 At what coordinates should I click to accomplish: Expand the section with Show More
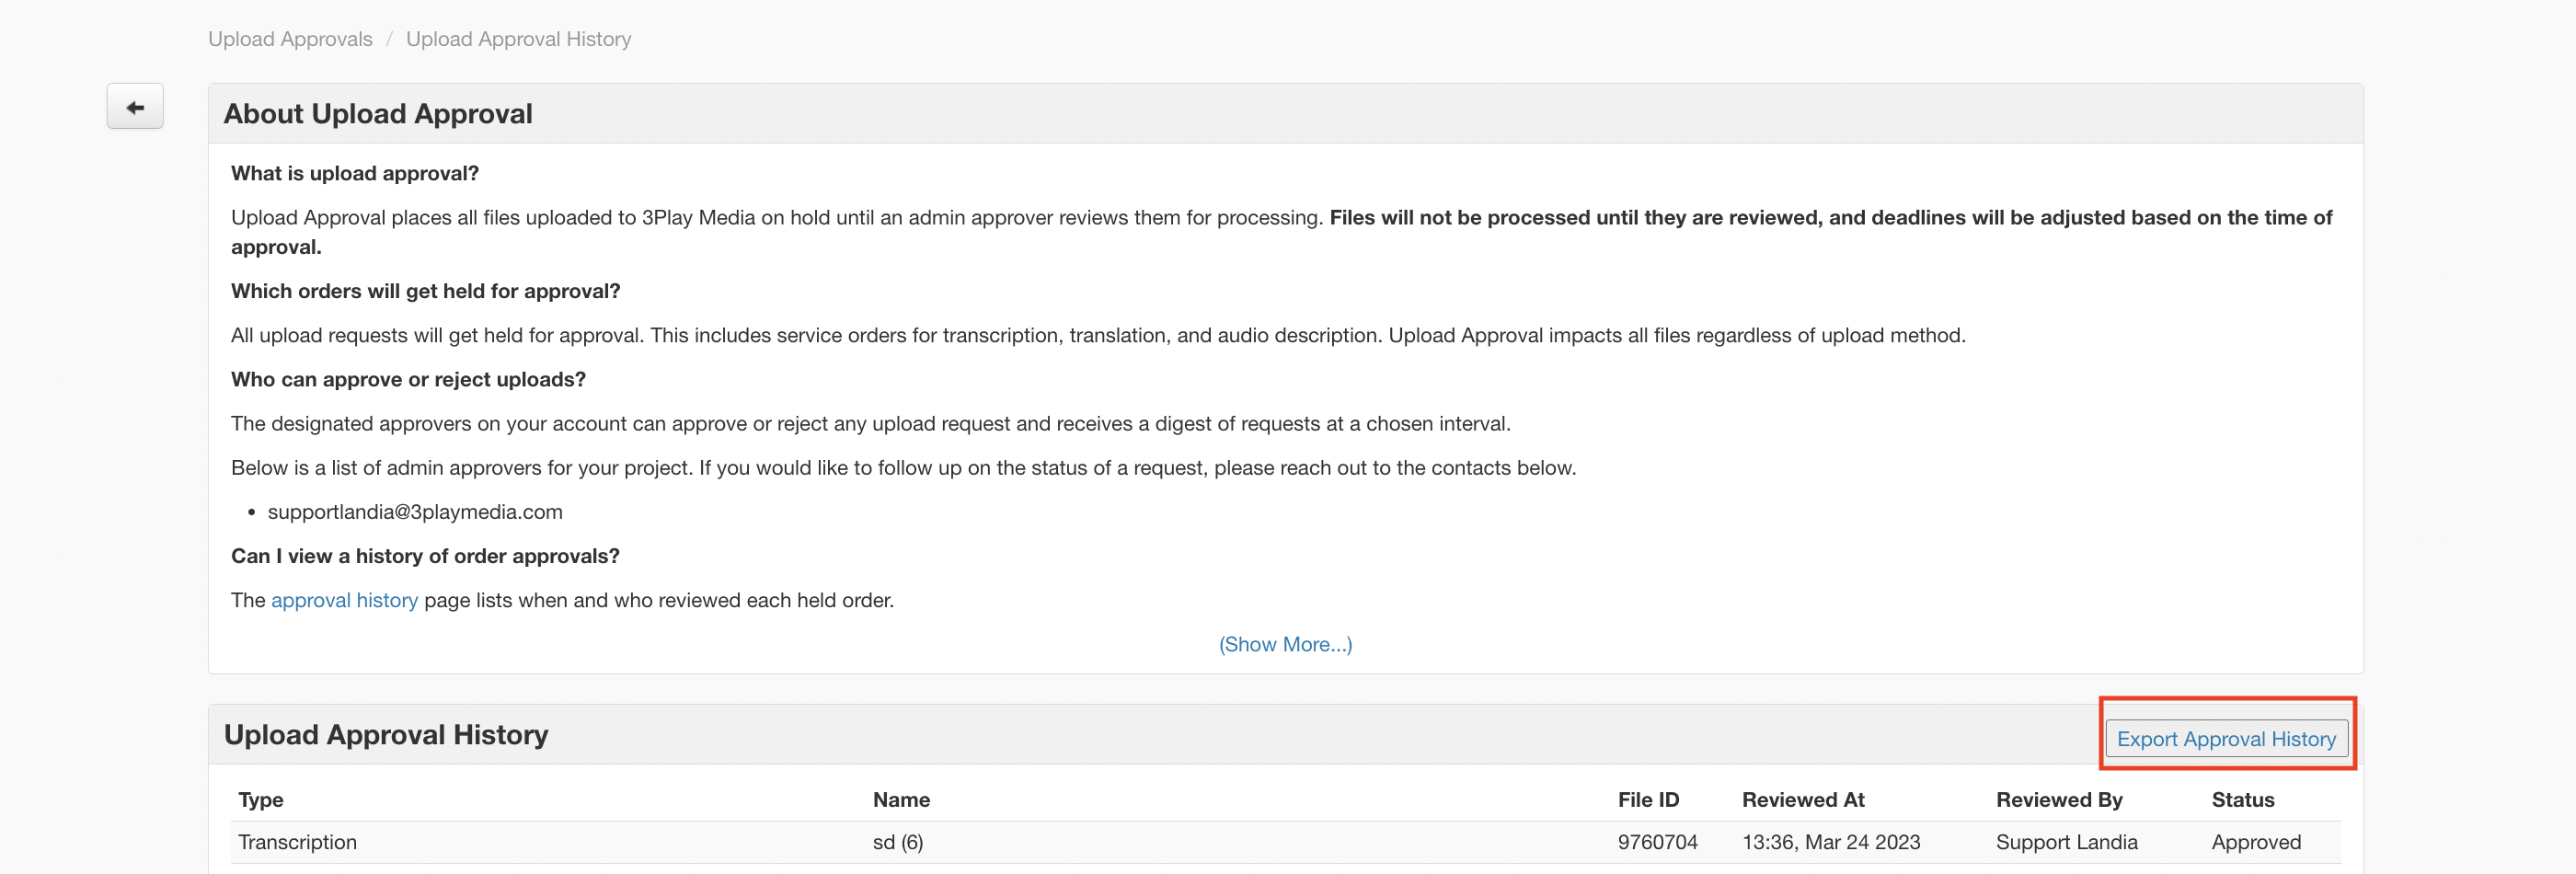1285,644
